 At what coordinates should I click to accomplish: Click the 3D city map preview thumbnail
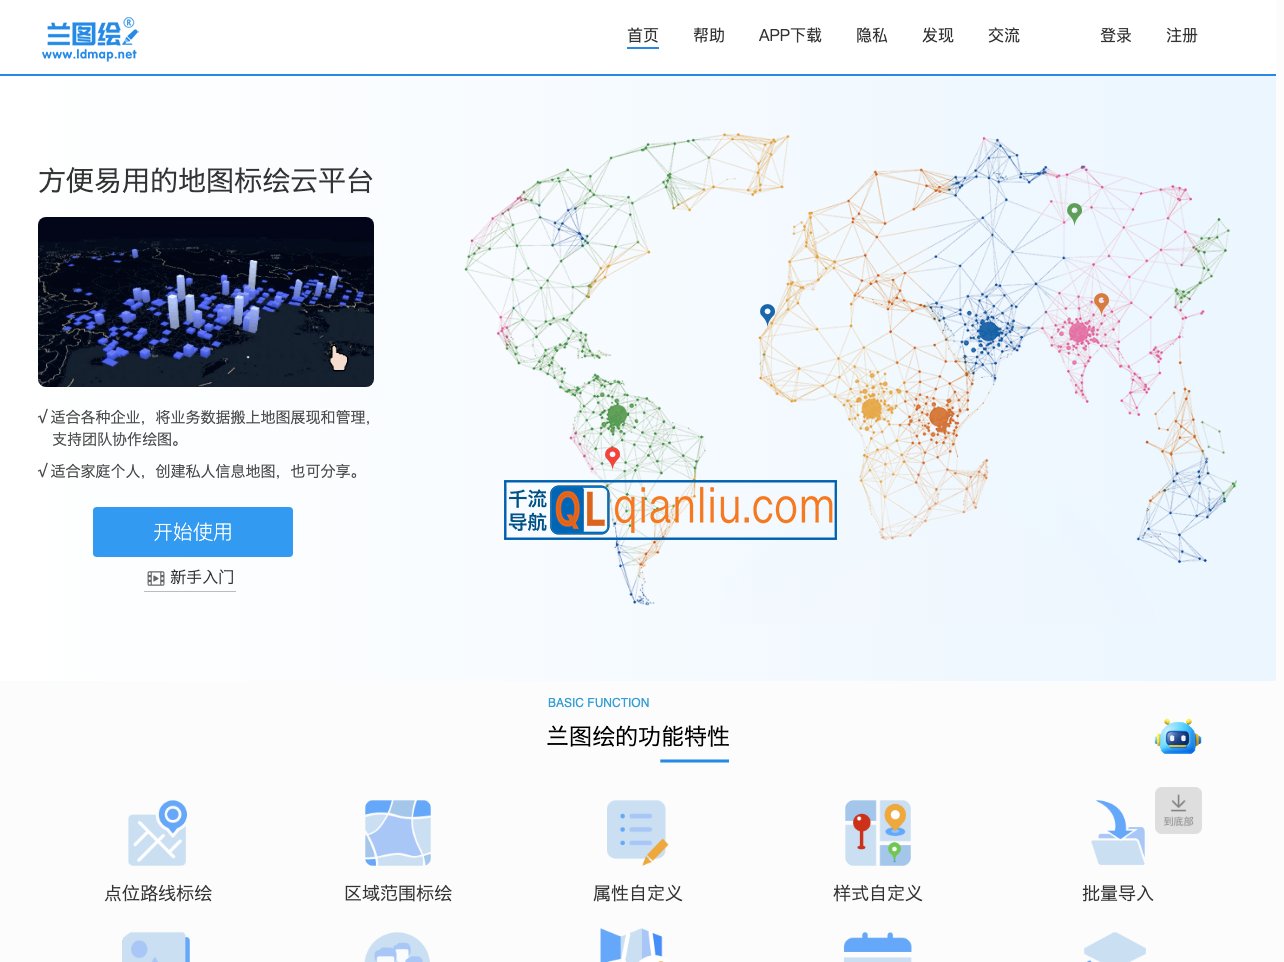coord(205,302)
